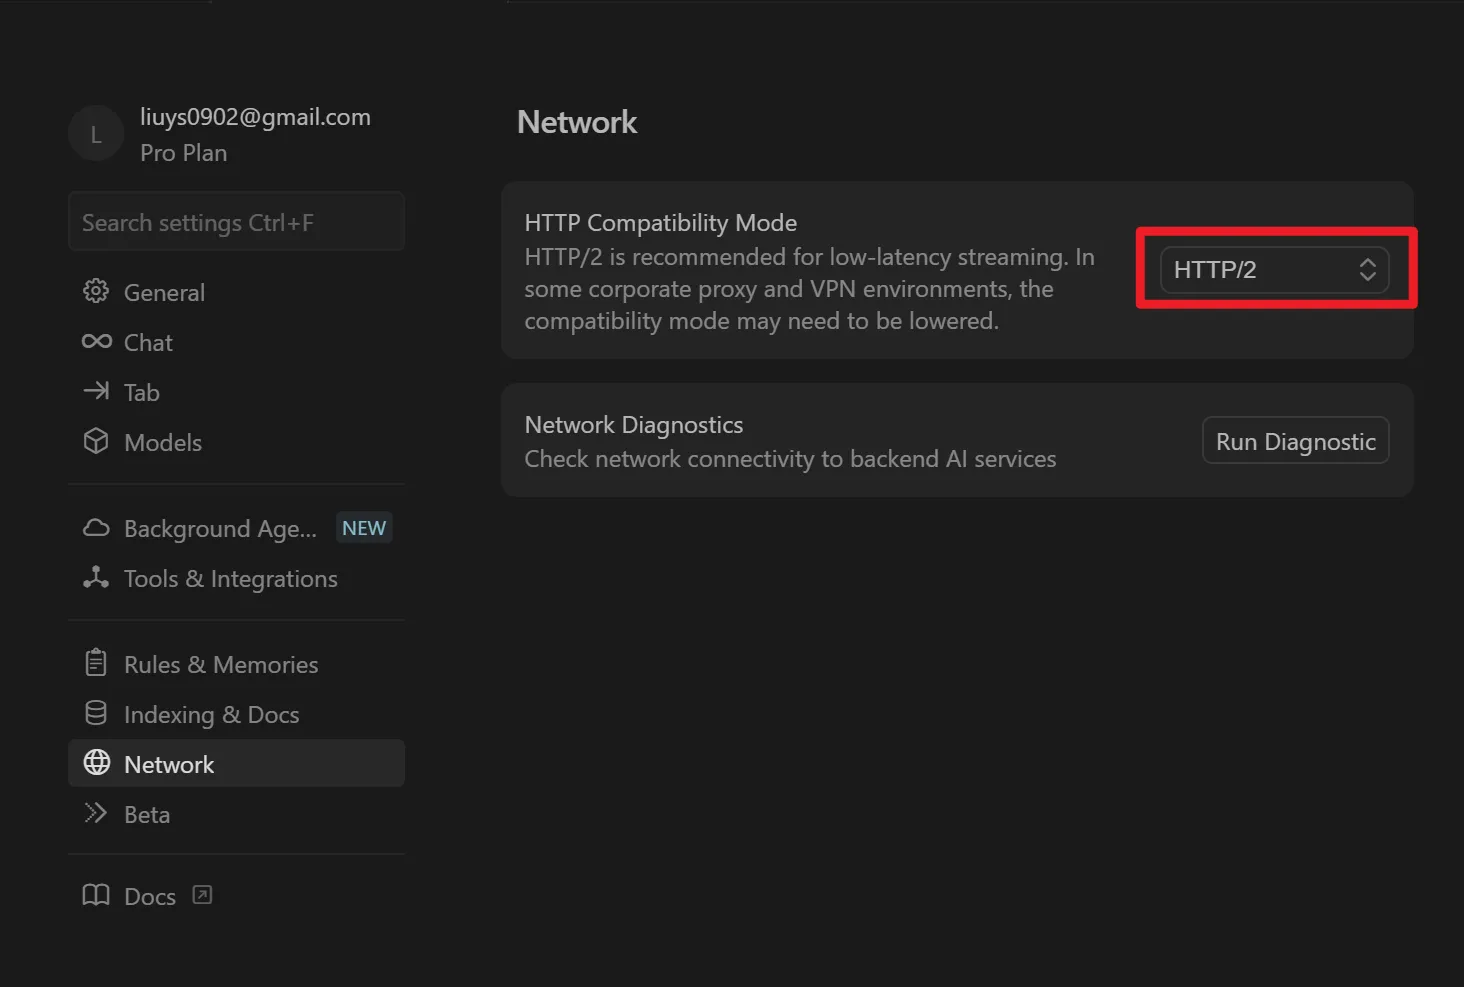Click the NEW badge beside Background Agents

coord(364,528)
